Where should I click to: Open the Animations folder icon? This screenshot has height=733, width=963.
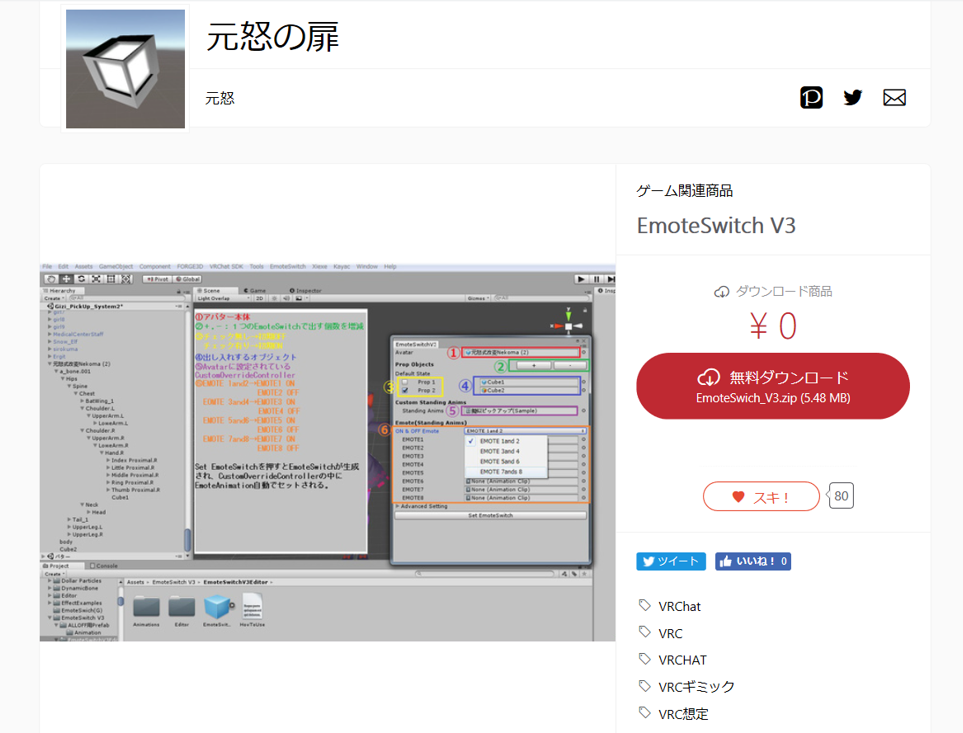(146, 606)
